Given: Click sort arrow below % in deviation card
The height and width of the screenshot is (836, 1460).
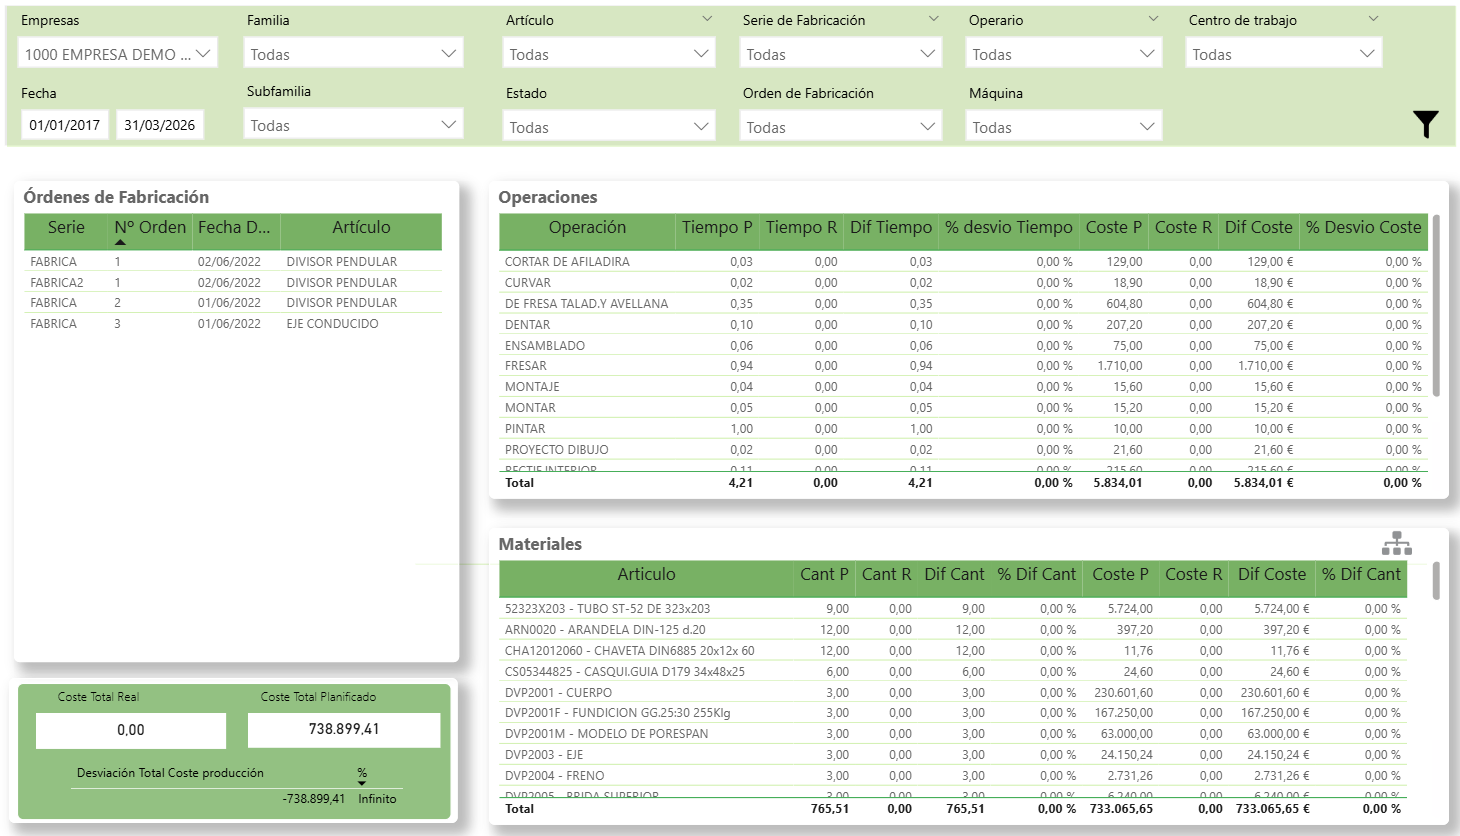Looking at the screenshot, I should pos(362,783).
